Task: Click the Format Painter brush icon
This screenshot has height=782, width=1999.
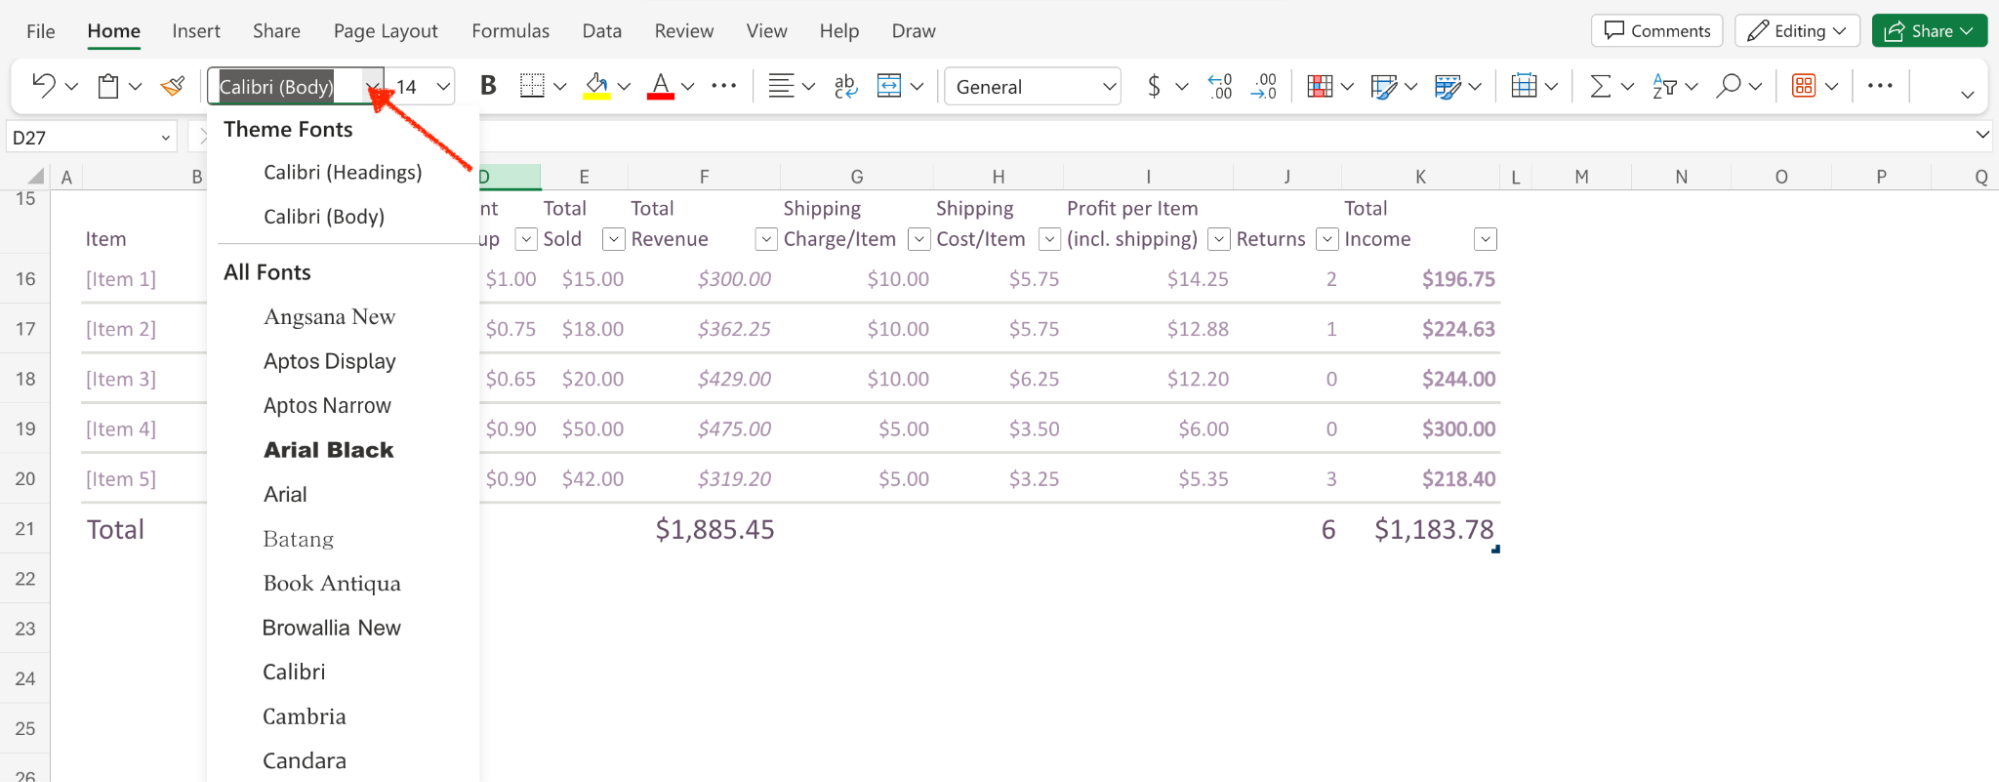Action: click(173, 86)
